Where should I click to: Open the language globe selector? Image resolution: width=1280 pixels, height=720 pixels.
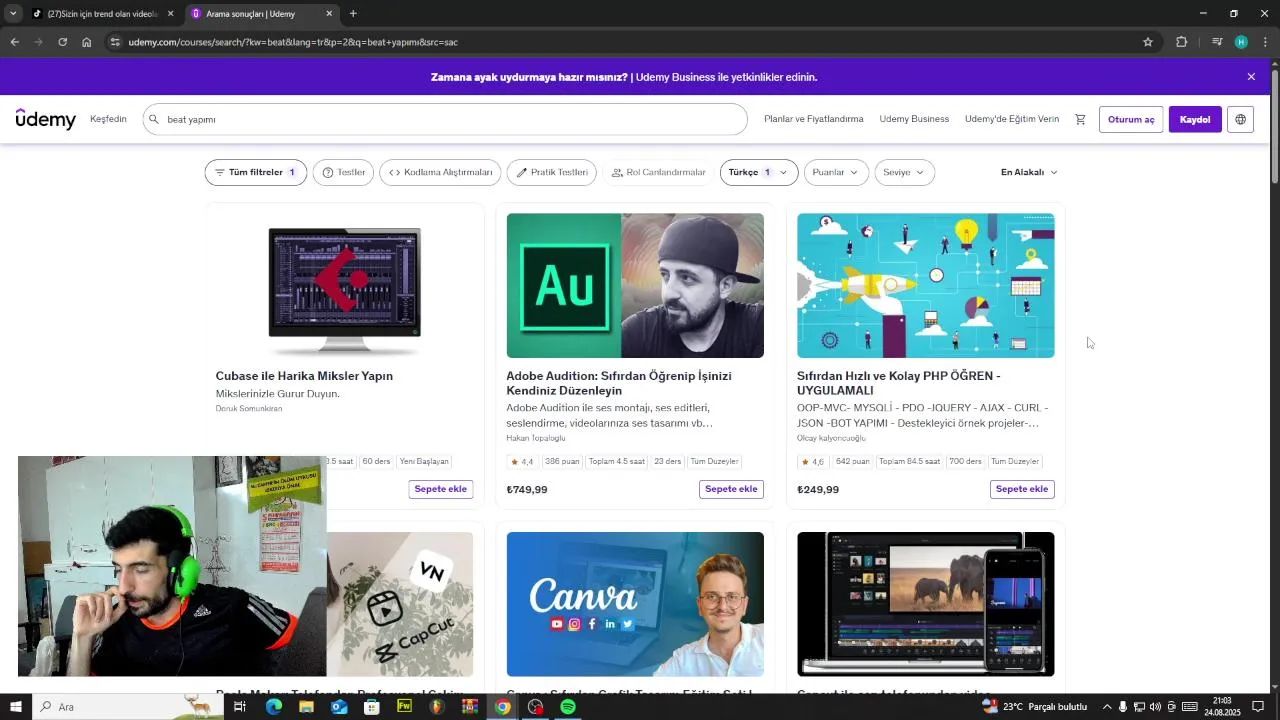1240,119
